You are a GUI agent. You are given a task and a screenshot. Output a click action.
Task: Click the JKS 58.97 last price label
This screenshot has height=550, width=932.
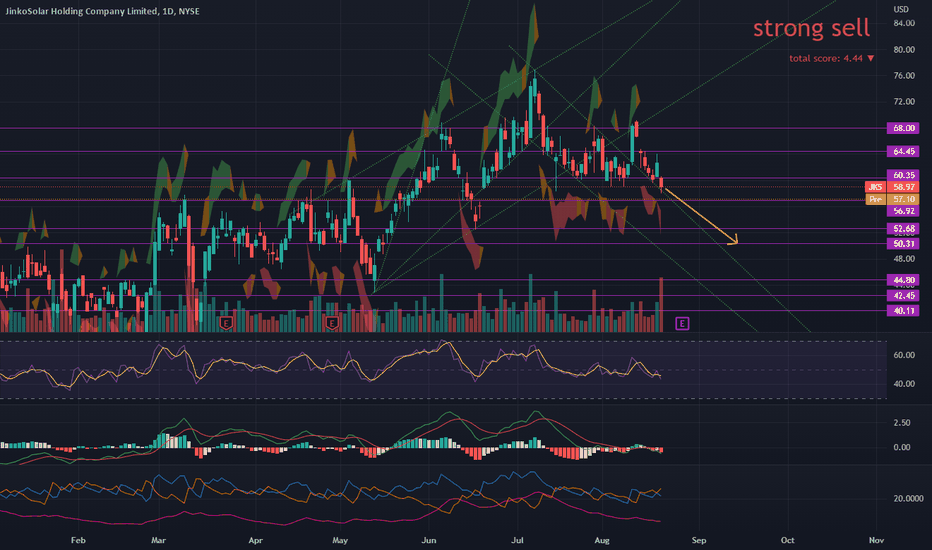[892, 187]
